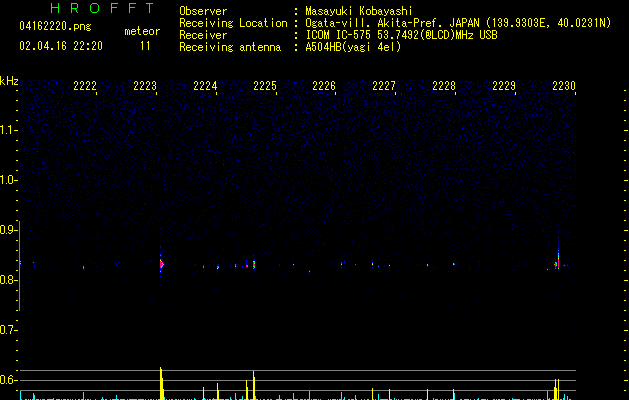The width and height of the screenshot is (629, 400).
Task: Click the strong meteor echo near 2230
Action: click(x=557, y=264)
